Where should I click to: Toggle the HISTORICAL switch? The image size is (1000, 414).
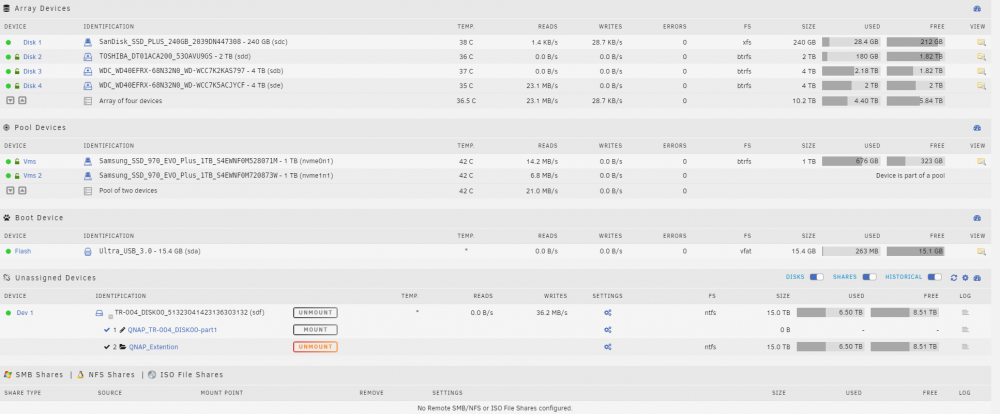(934, 277)
